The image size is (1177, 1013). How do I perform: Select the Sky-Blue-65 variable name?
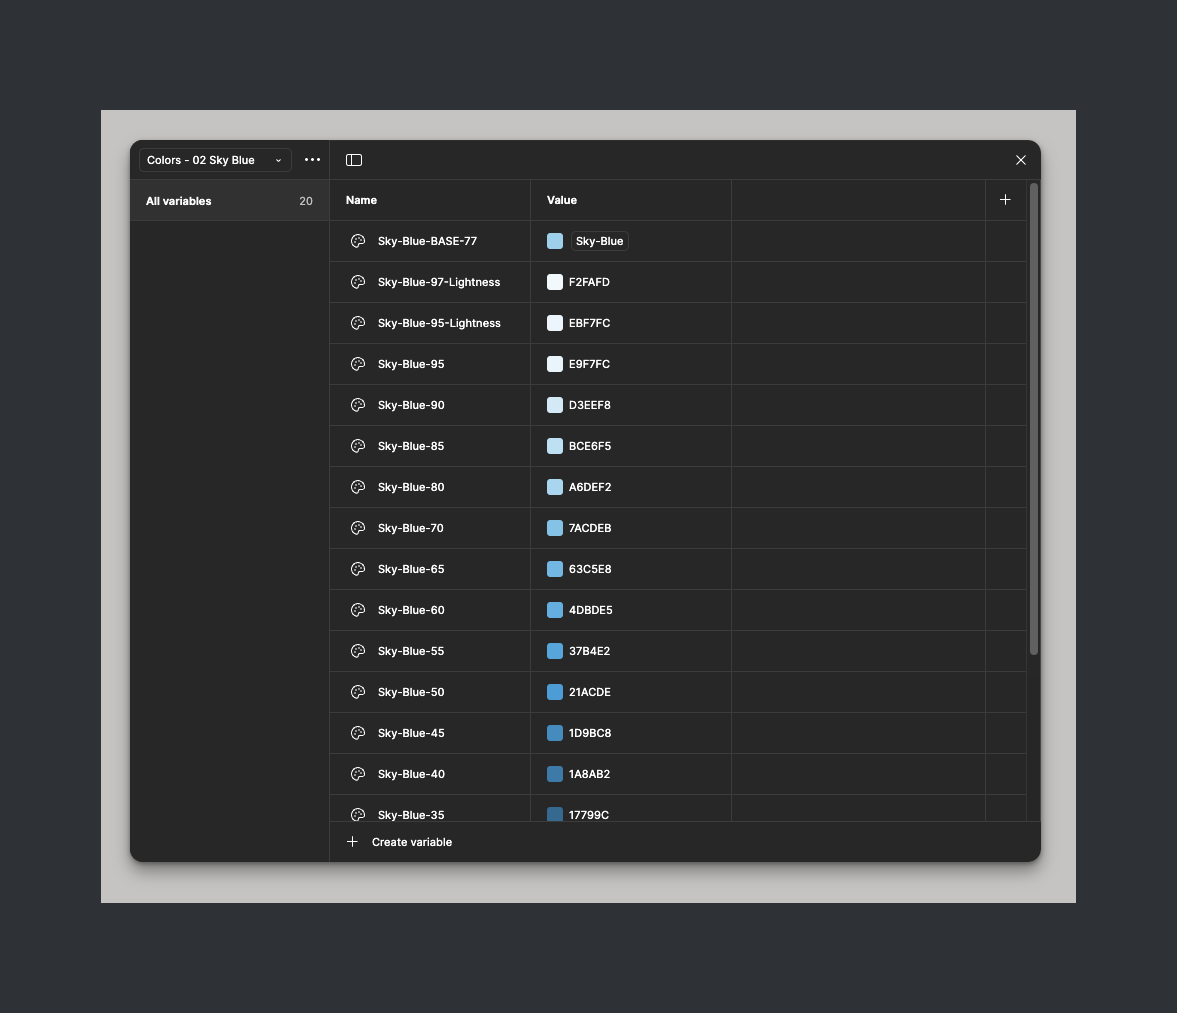click(411, 569)
